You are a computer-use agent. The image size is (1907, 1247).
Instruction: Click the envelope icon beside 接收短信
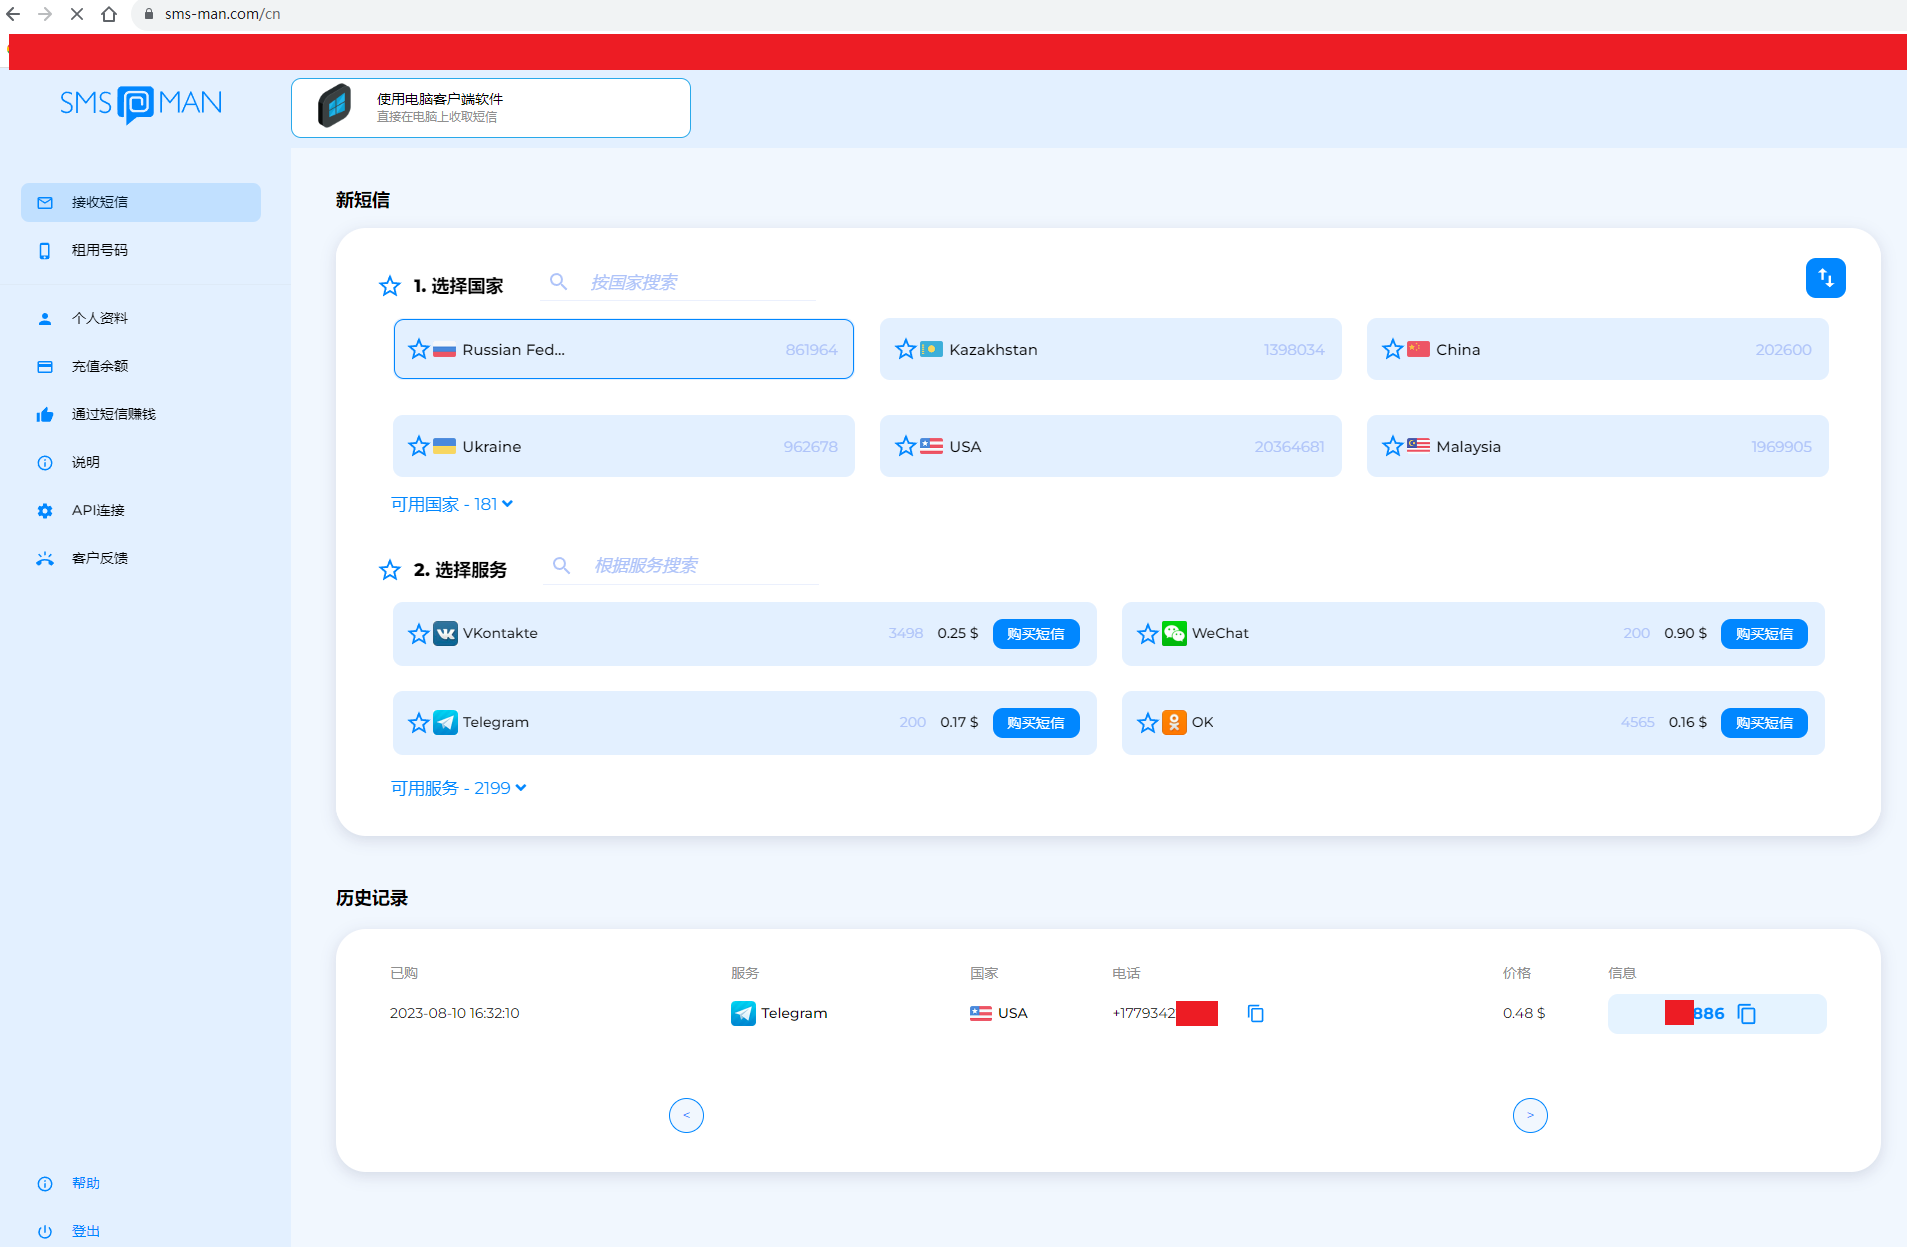click(45, 203)
